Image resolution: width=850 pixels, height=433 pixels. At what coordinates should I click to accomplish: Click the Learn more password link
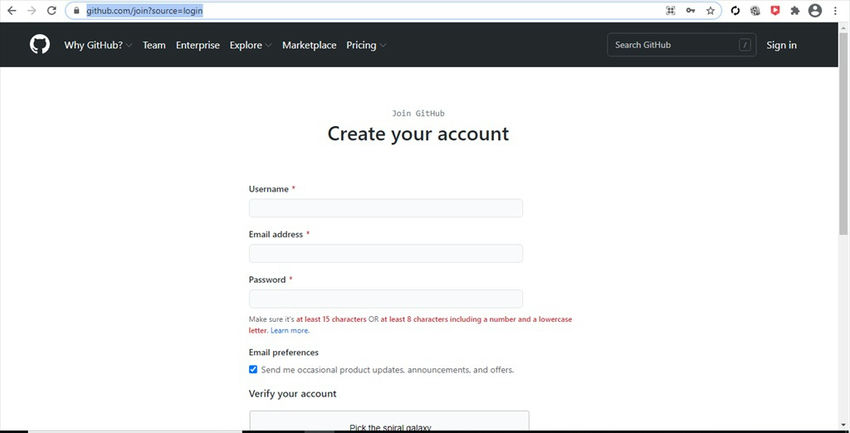point(289,330)
